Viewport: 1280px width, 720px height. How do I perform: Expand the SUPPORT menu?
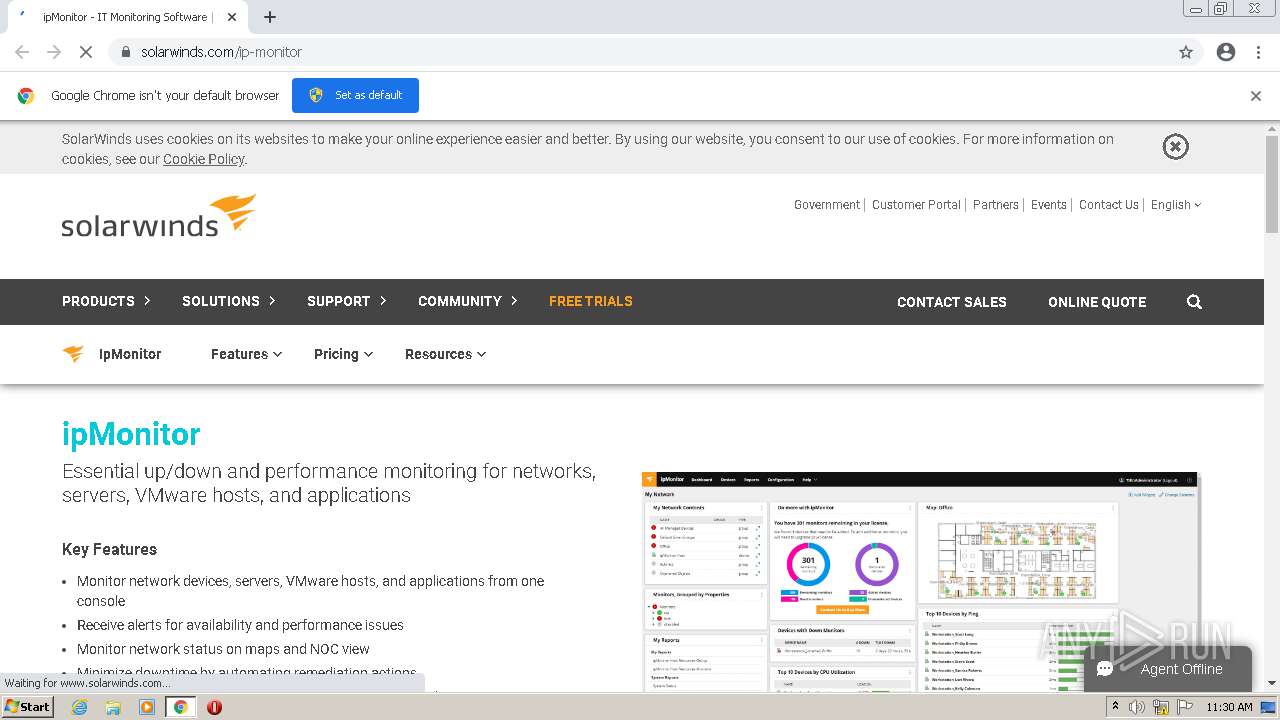pyautogui.click(x=347, y=301)
